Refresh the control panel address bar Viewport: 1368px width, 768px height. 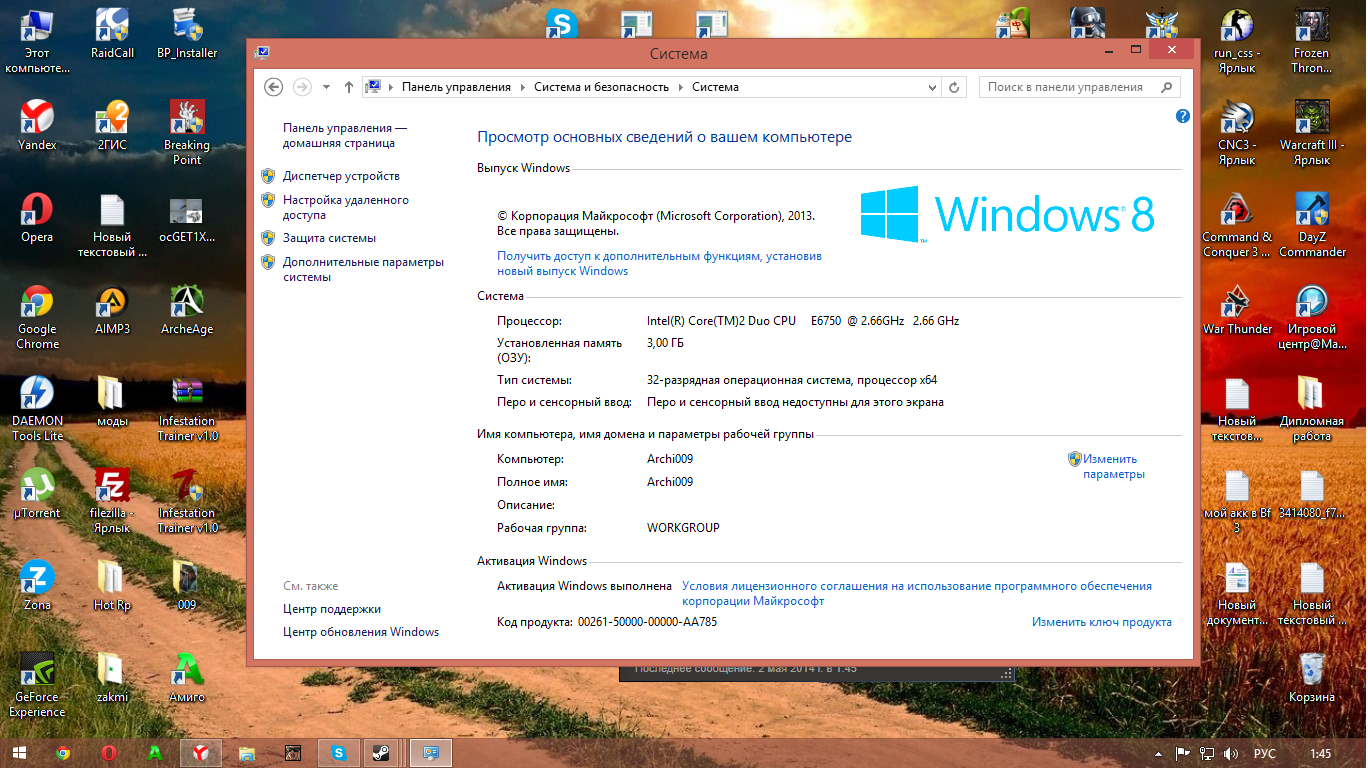pos(955,87)
